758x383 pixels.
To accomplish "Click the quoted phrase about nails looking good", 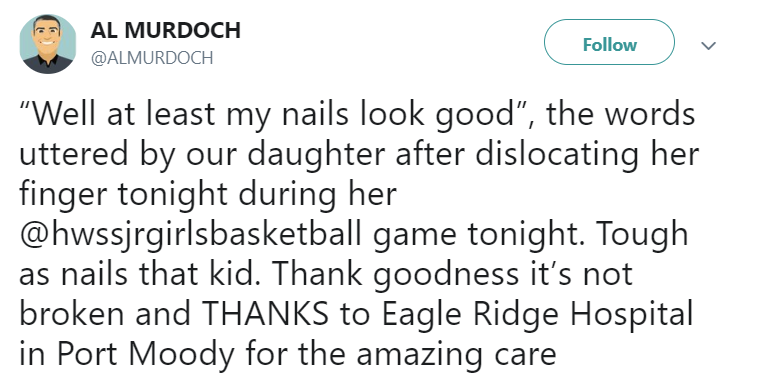I will tap(273, 114).
